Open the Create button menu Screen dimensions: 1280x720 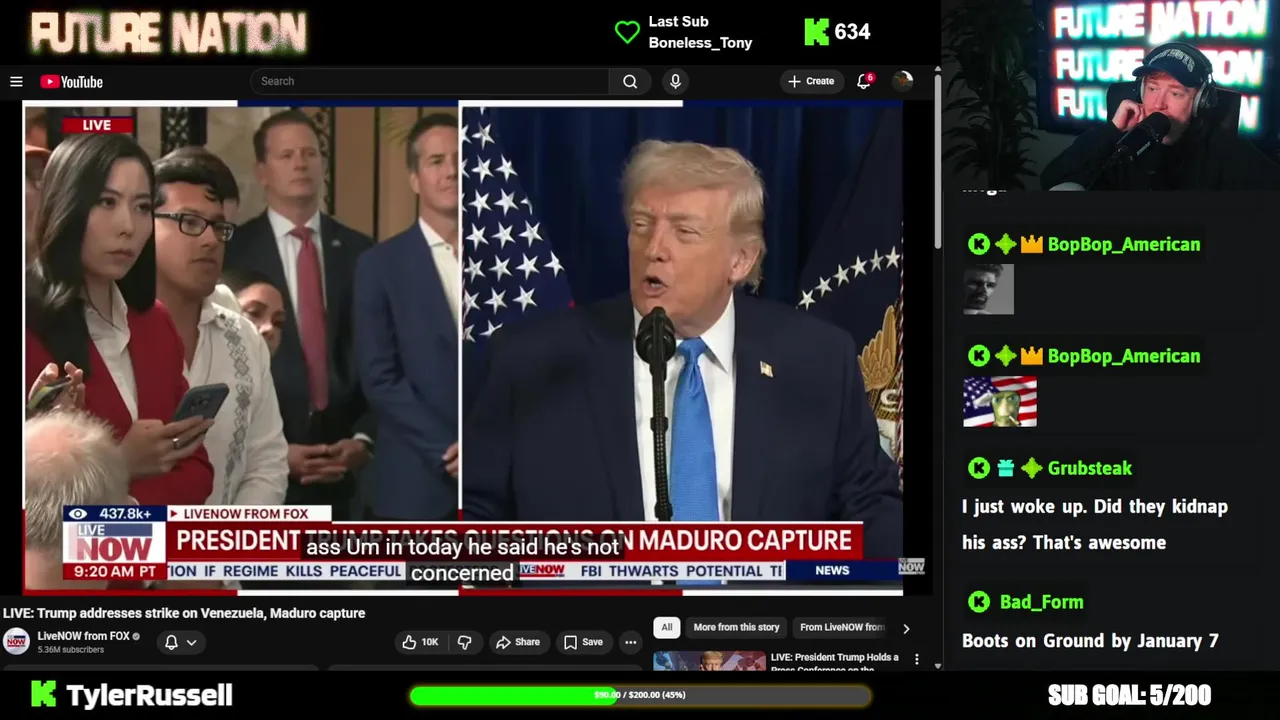pos(810,81)
